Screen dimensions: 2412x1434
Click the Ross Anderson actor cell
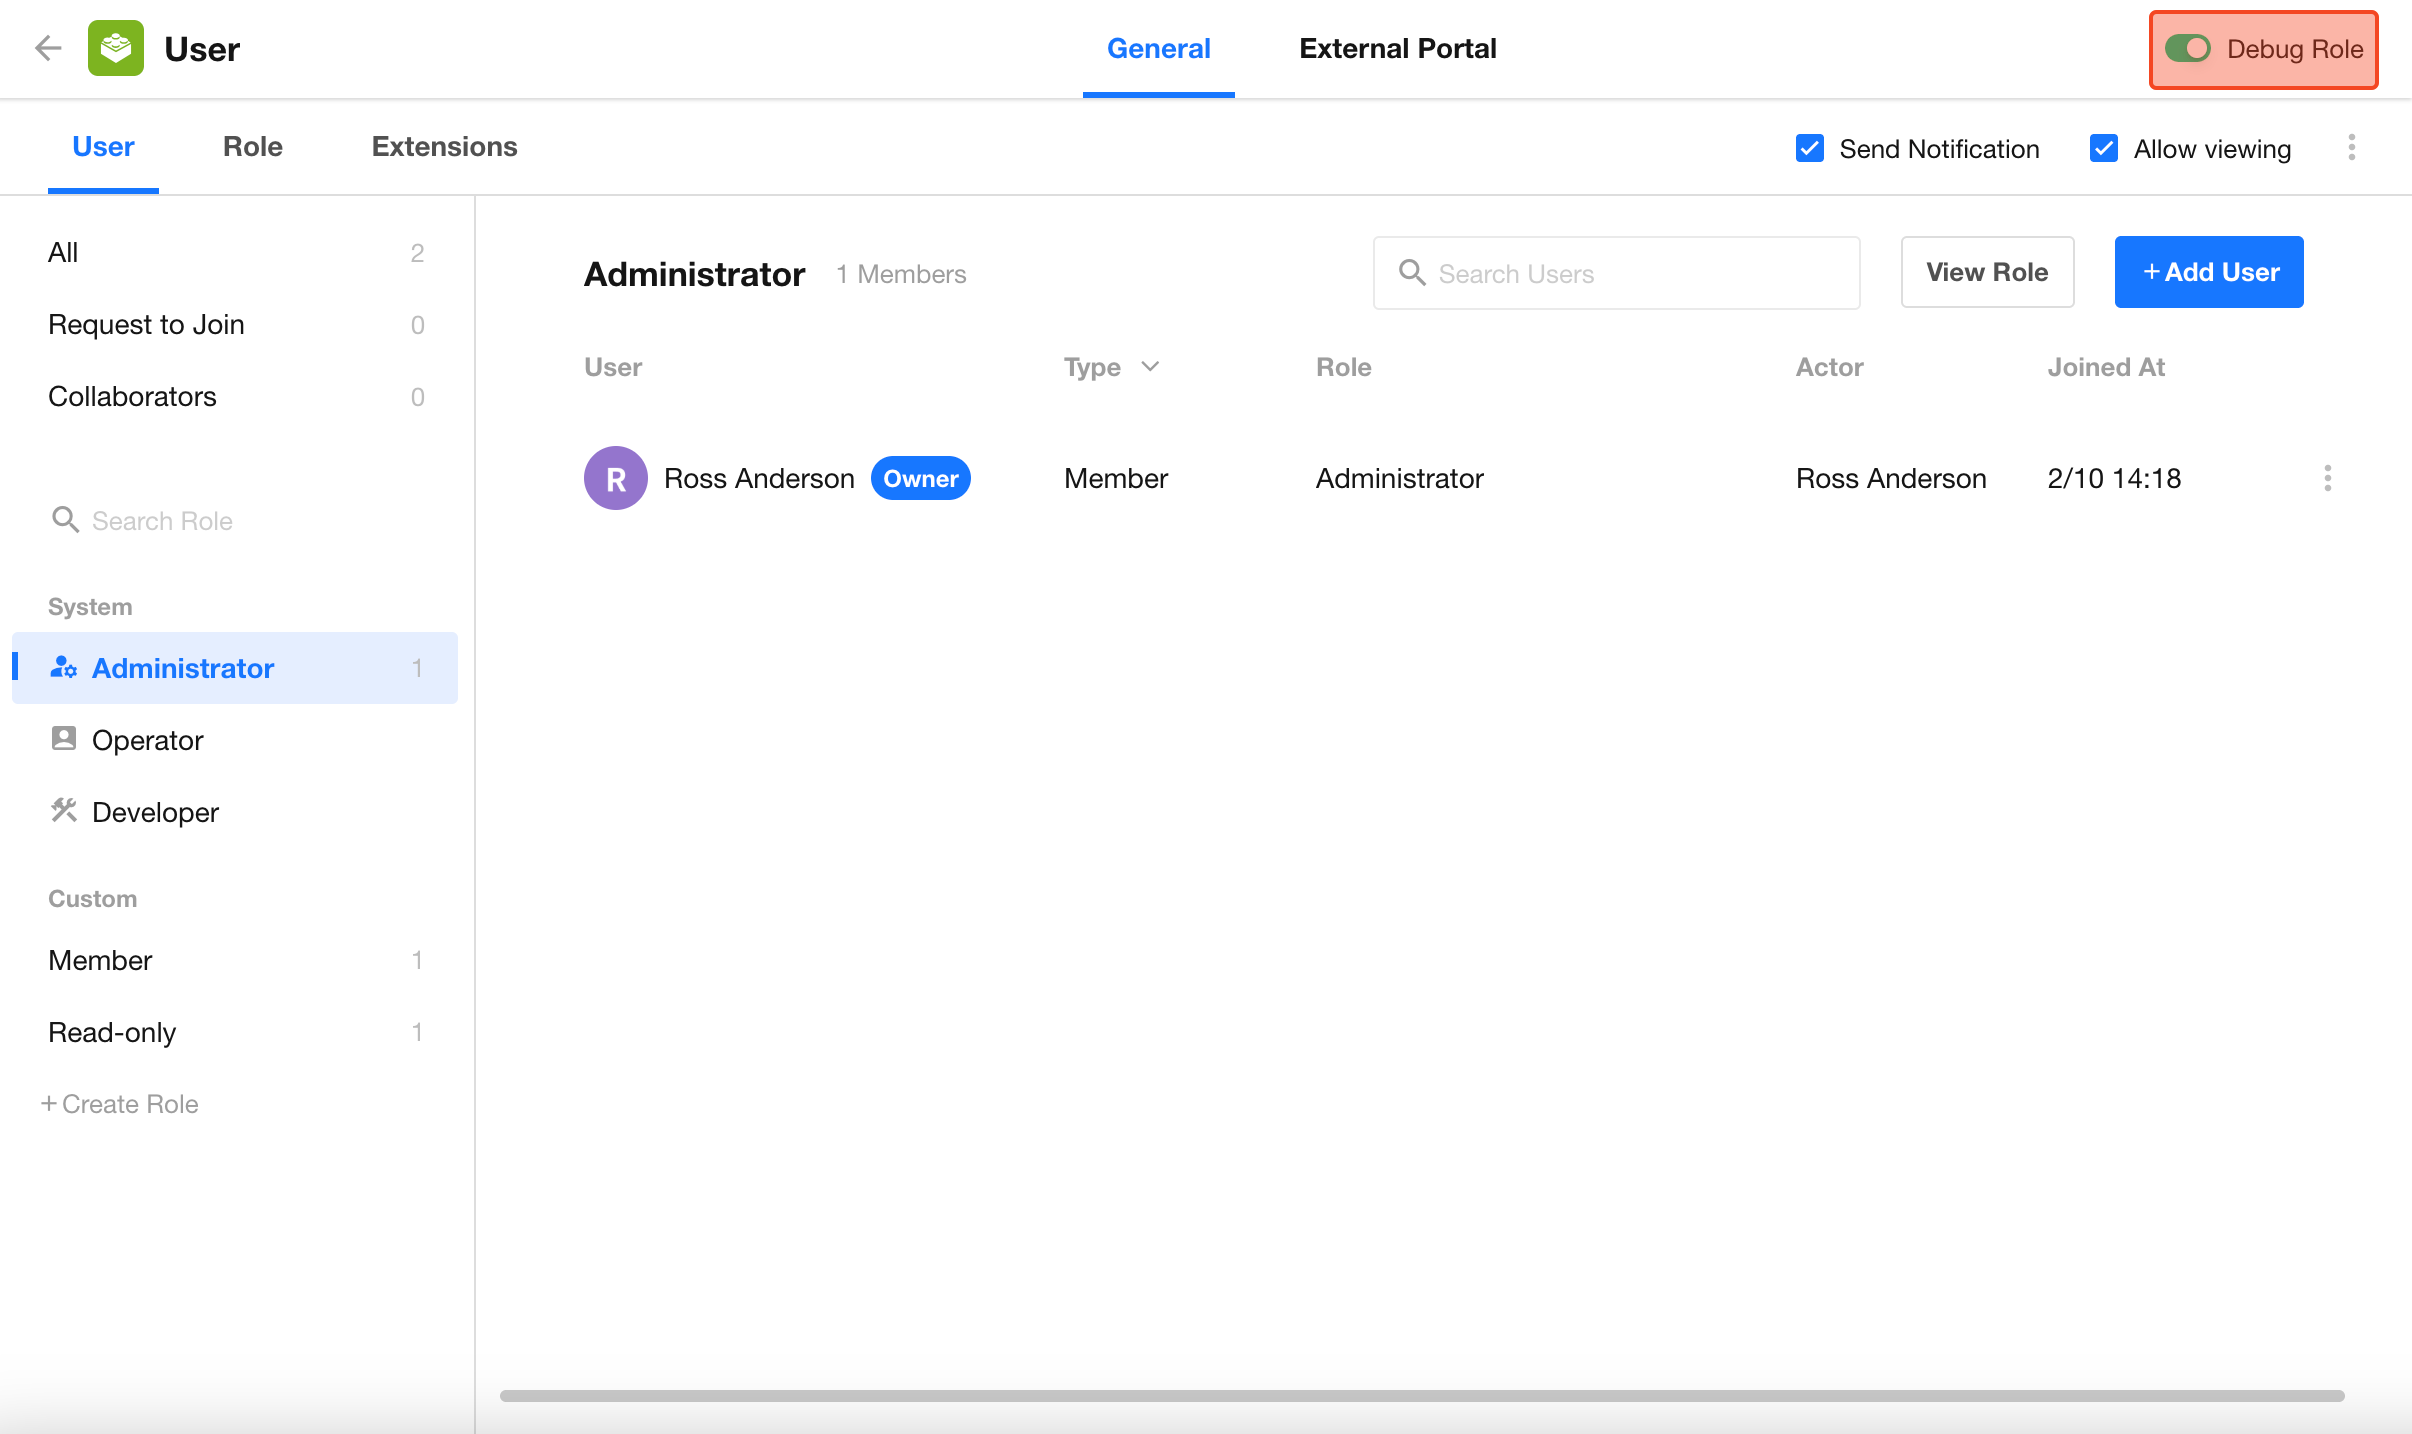coord(1891,478)
